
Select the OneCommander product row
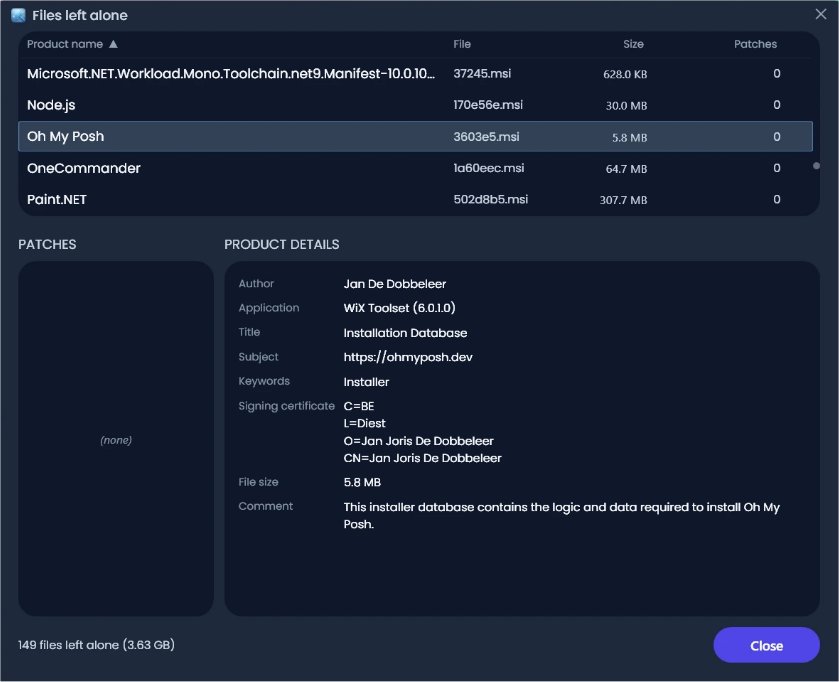tap(415, 168)
